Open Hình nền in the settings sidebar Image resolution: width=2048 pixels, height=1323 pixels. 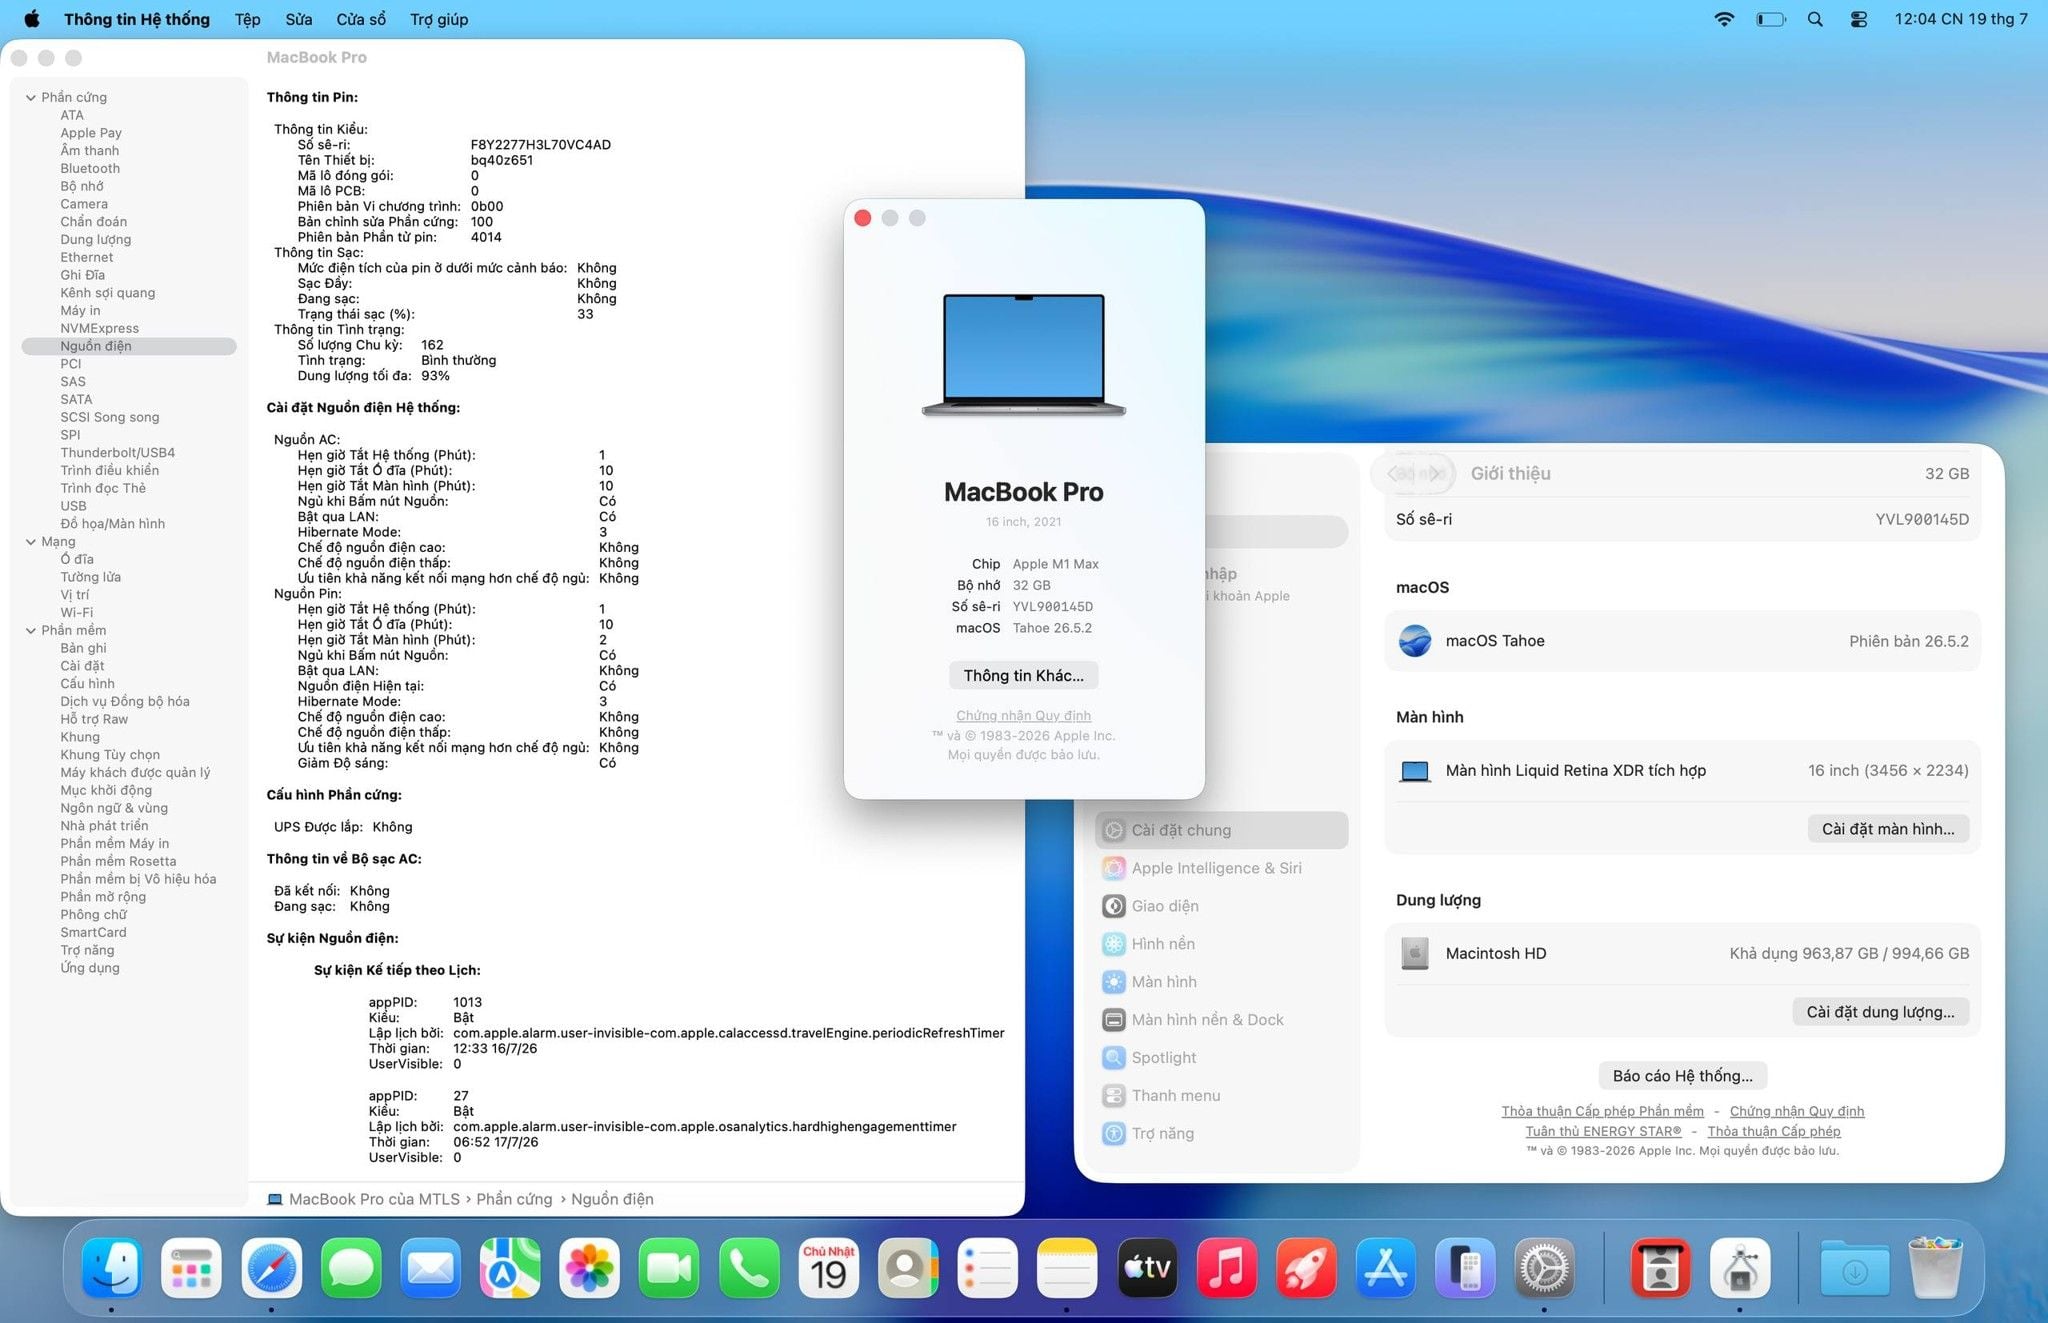click(1222, 944)
